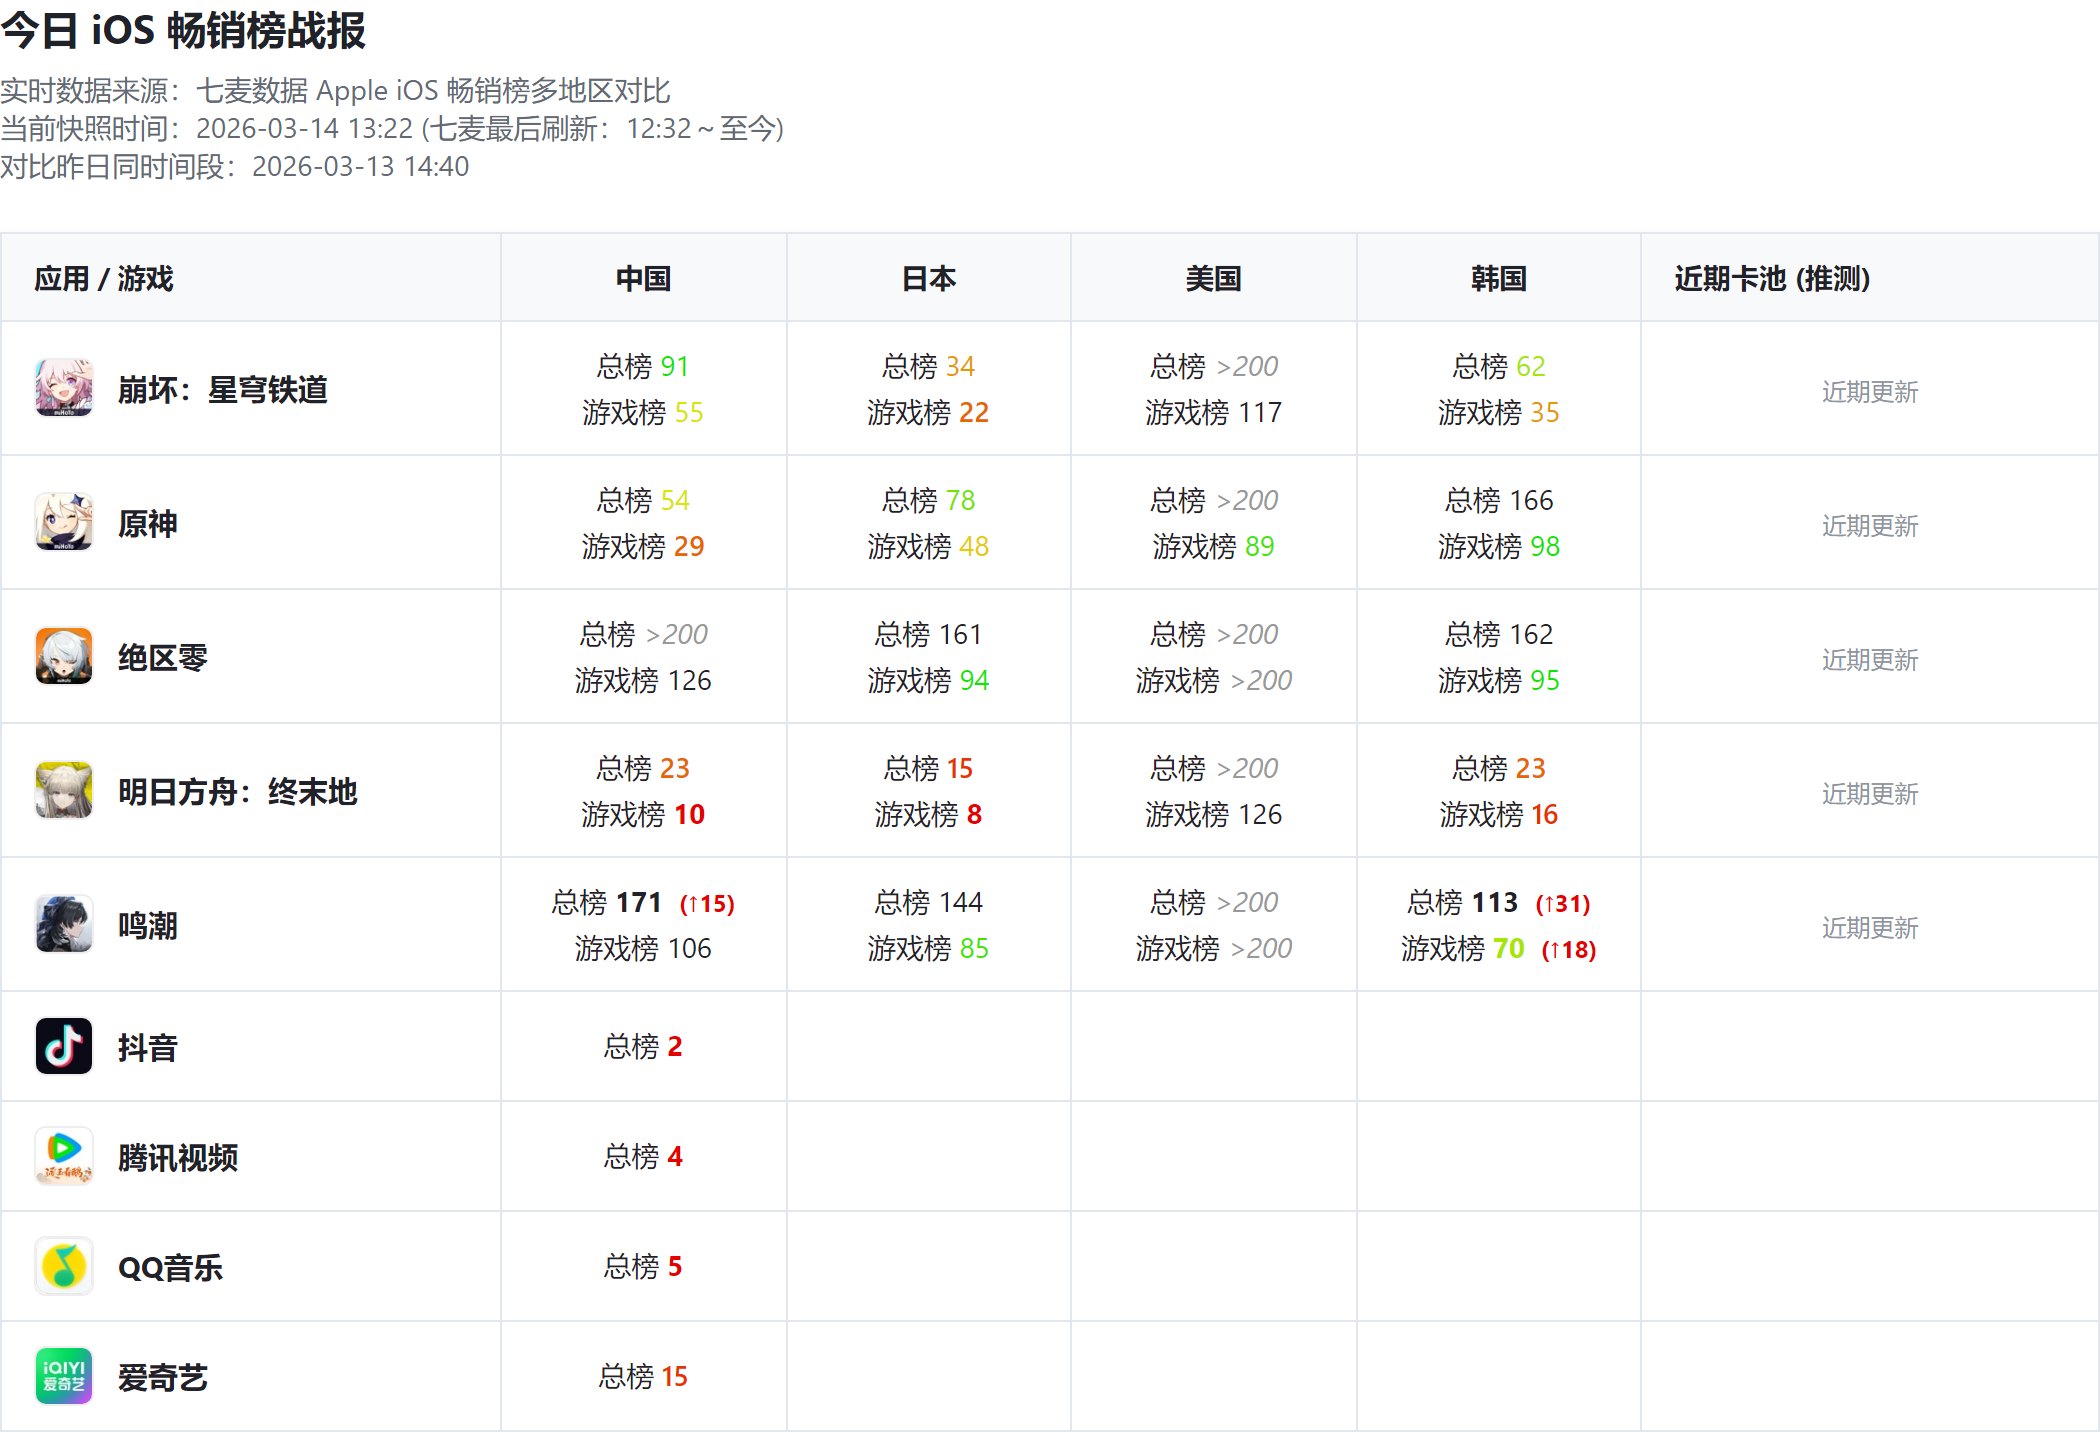This screenshot has width=2100, height=1432.
Task: Select 游戏榜 10 in 明日方舟：终末地 row
Action: [x=643, y=814]
